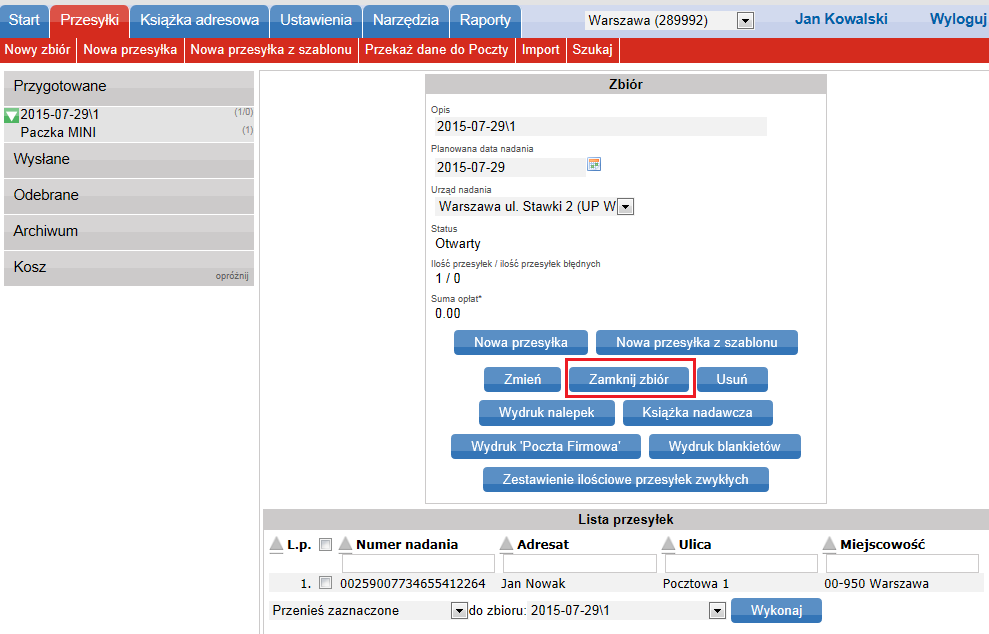The width and height of the screenshot is (989, 634).
Task: Open the Przenieś zaznaczone action dropdown
Action: 459,611
